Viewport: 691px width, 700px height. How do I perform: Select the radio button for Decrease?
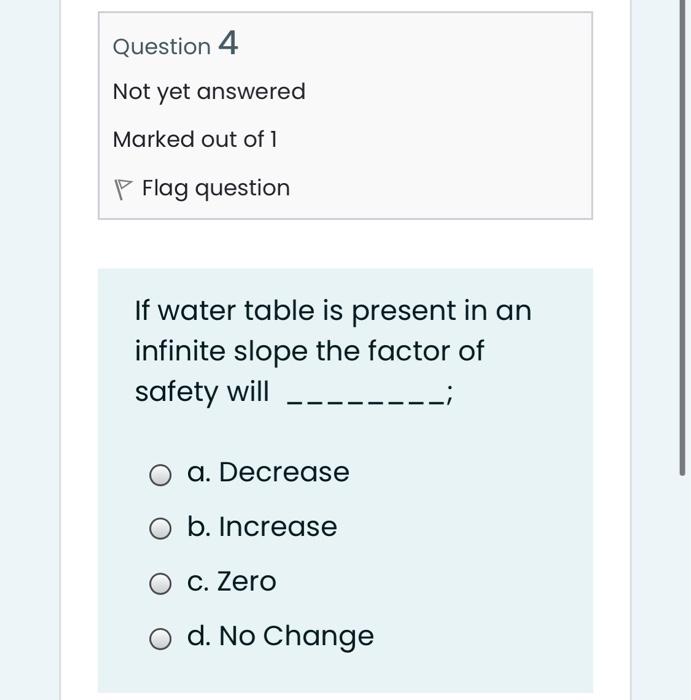click(x=160, y=474)
